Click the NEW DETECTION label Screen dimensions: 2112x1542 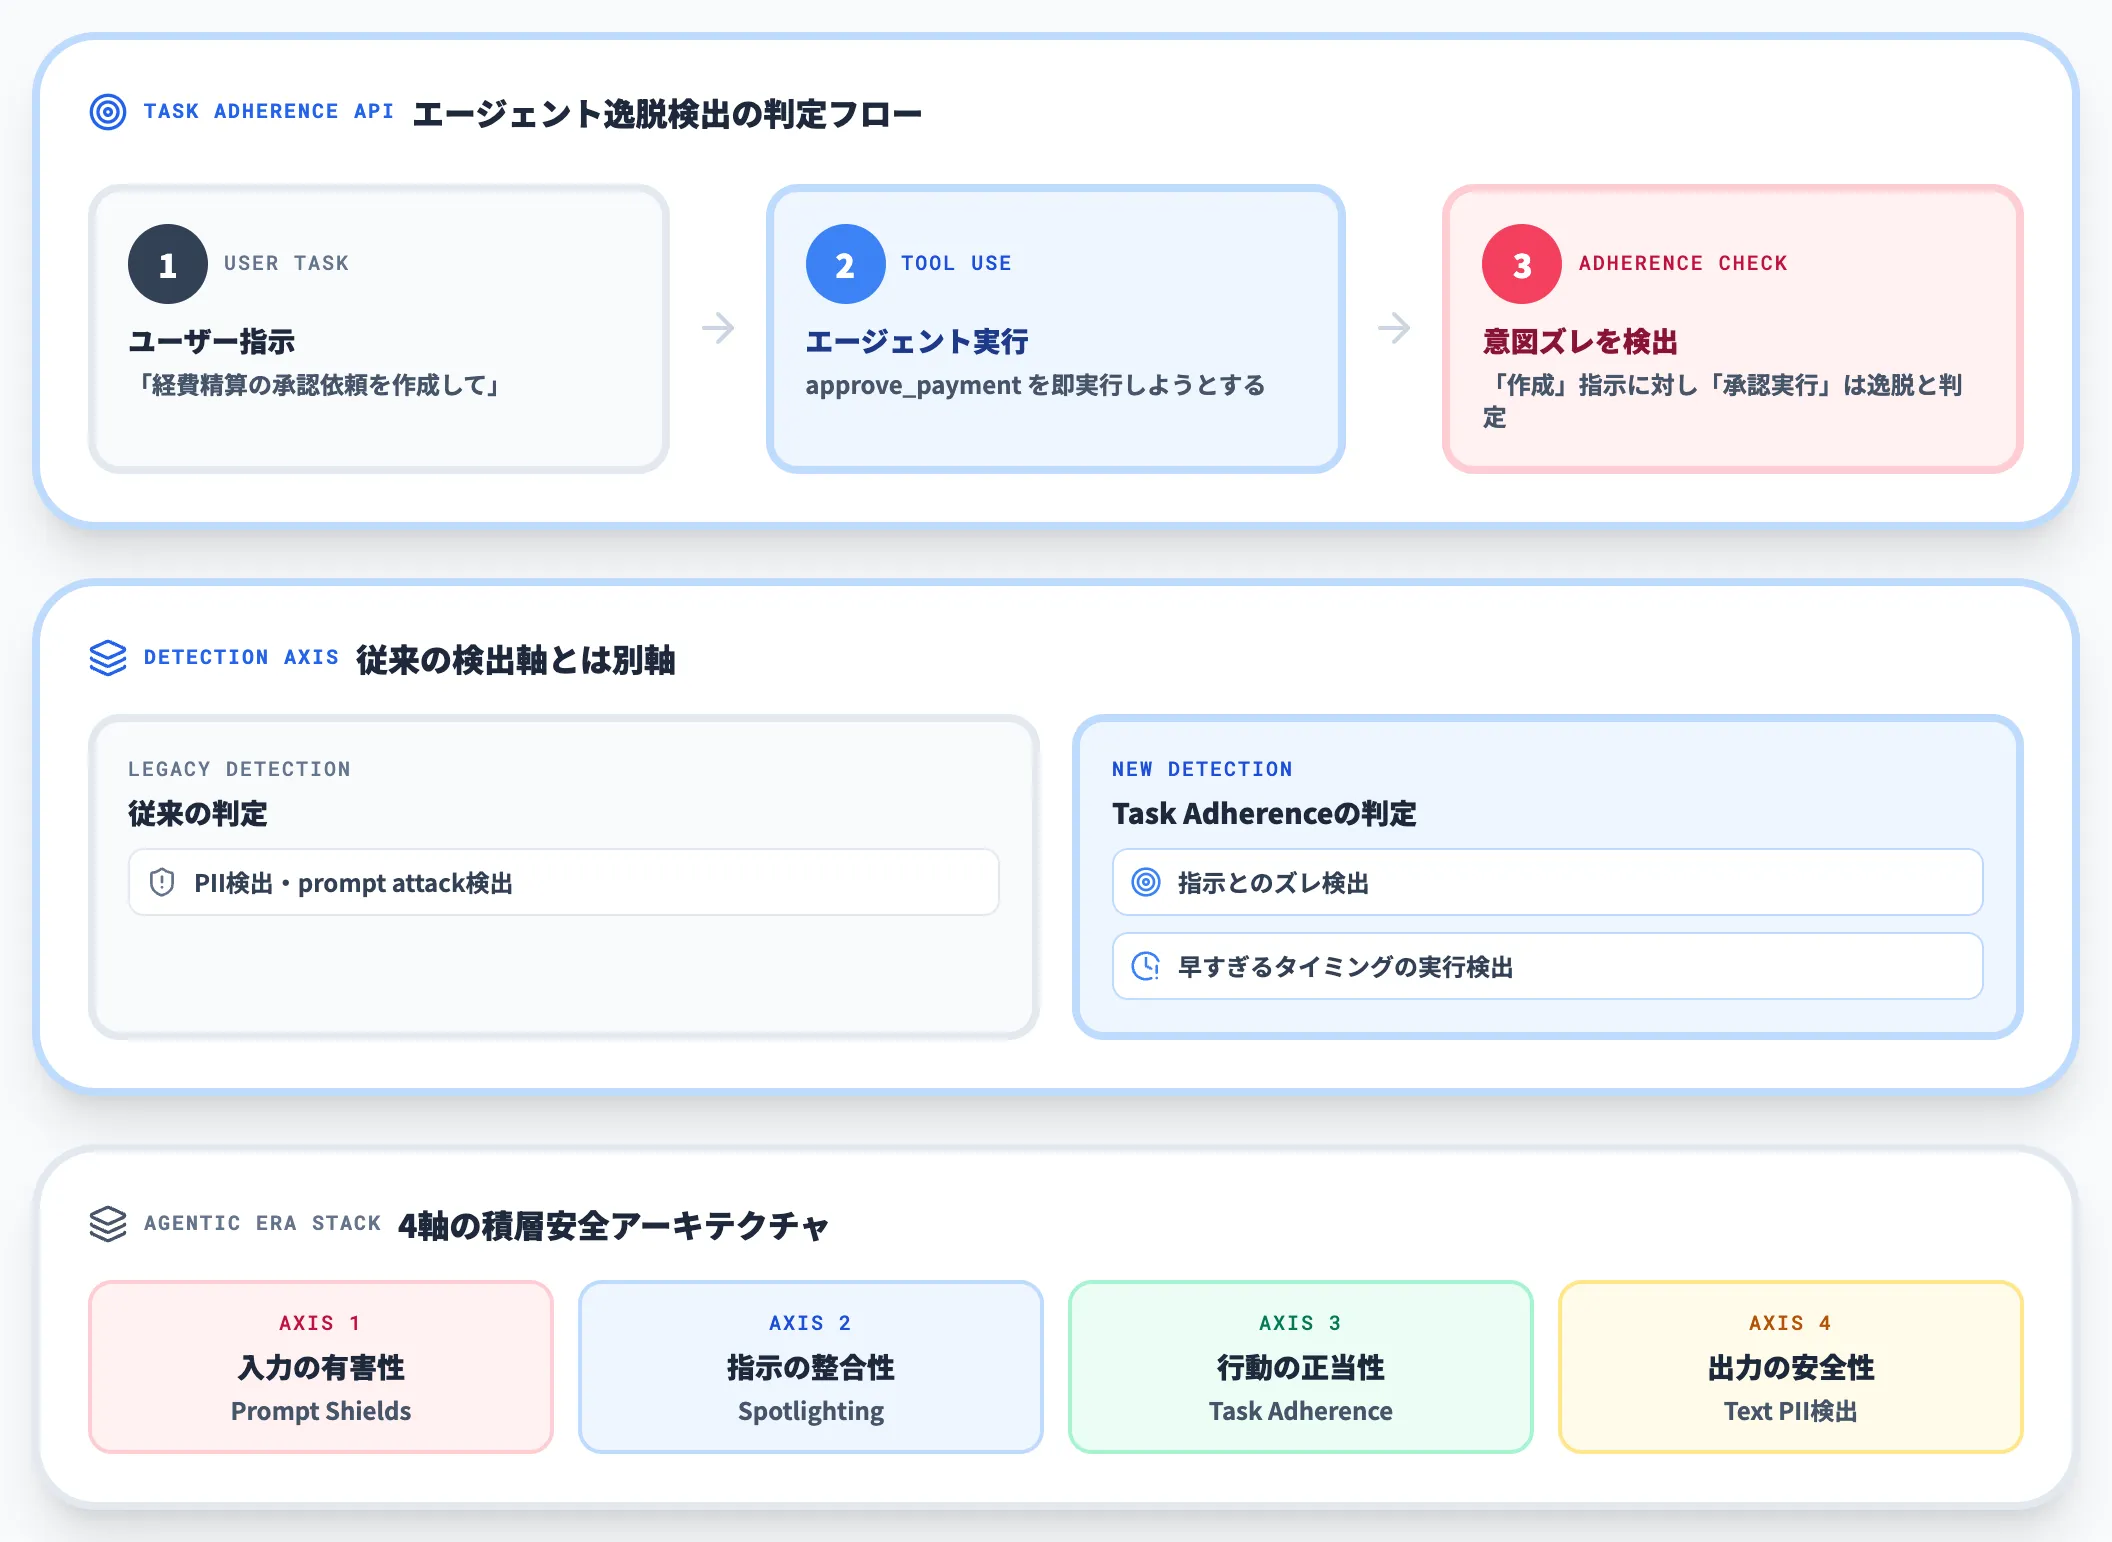pos(1202,769)
